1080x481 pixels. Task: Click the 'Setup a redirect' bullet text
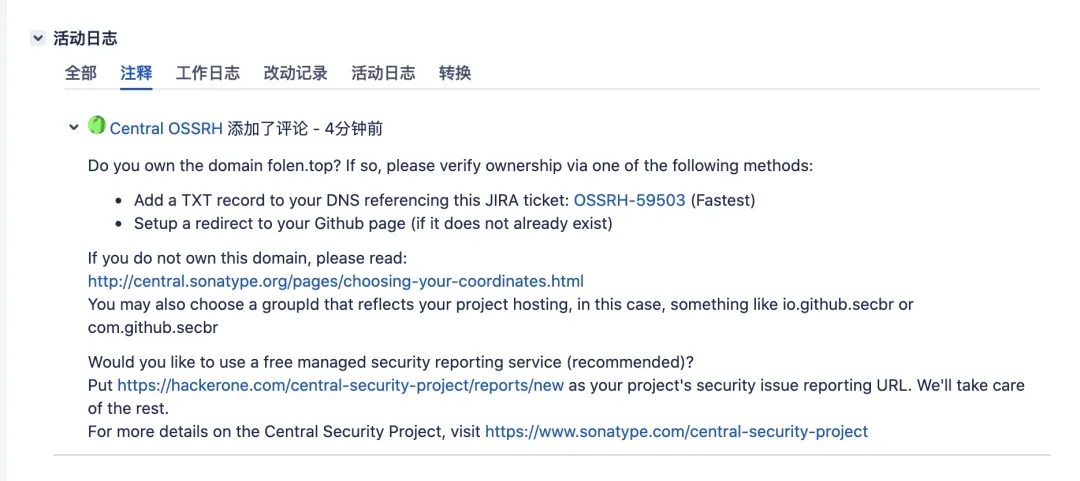click(x=372, y=223)
